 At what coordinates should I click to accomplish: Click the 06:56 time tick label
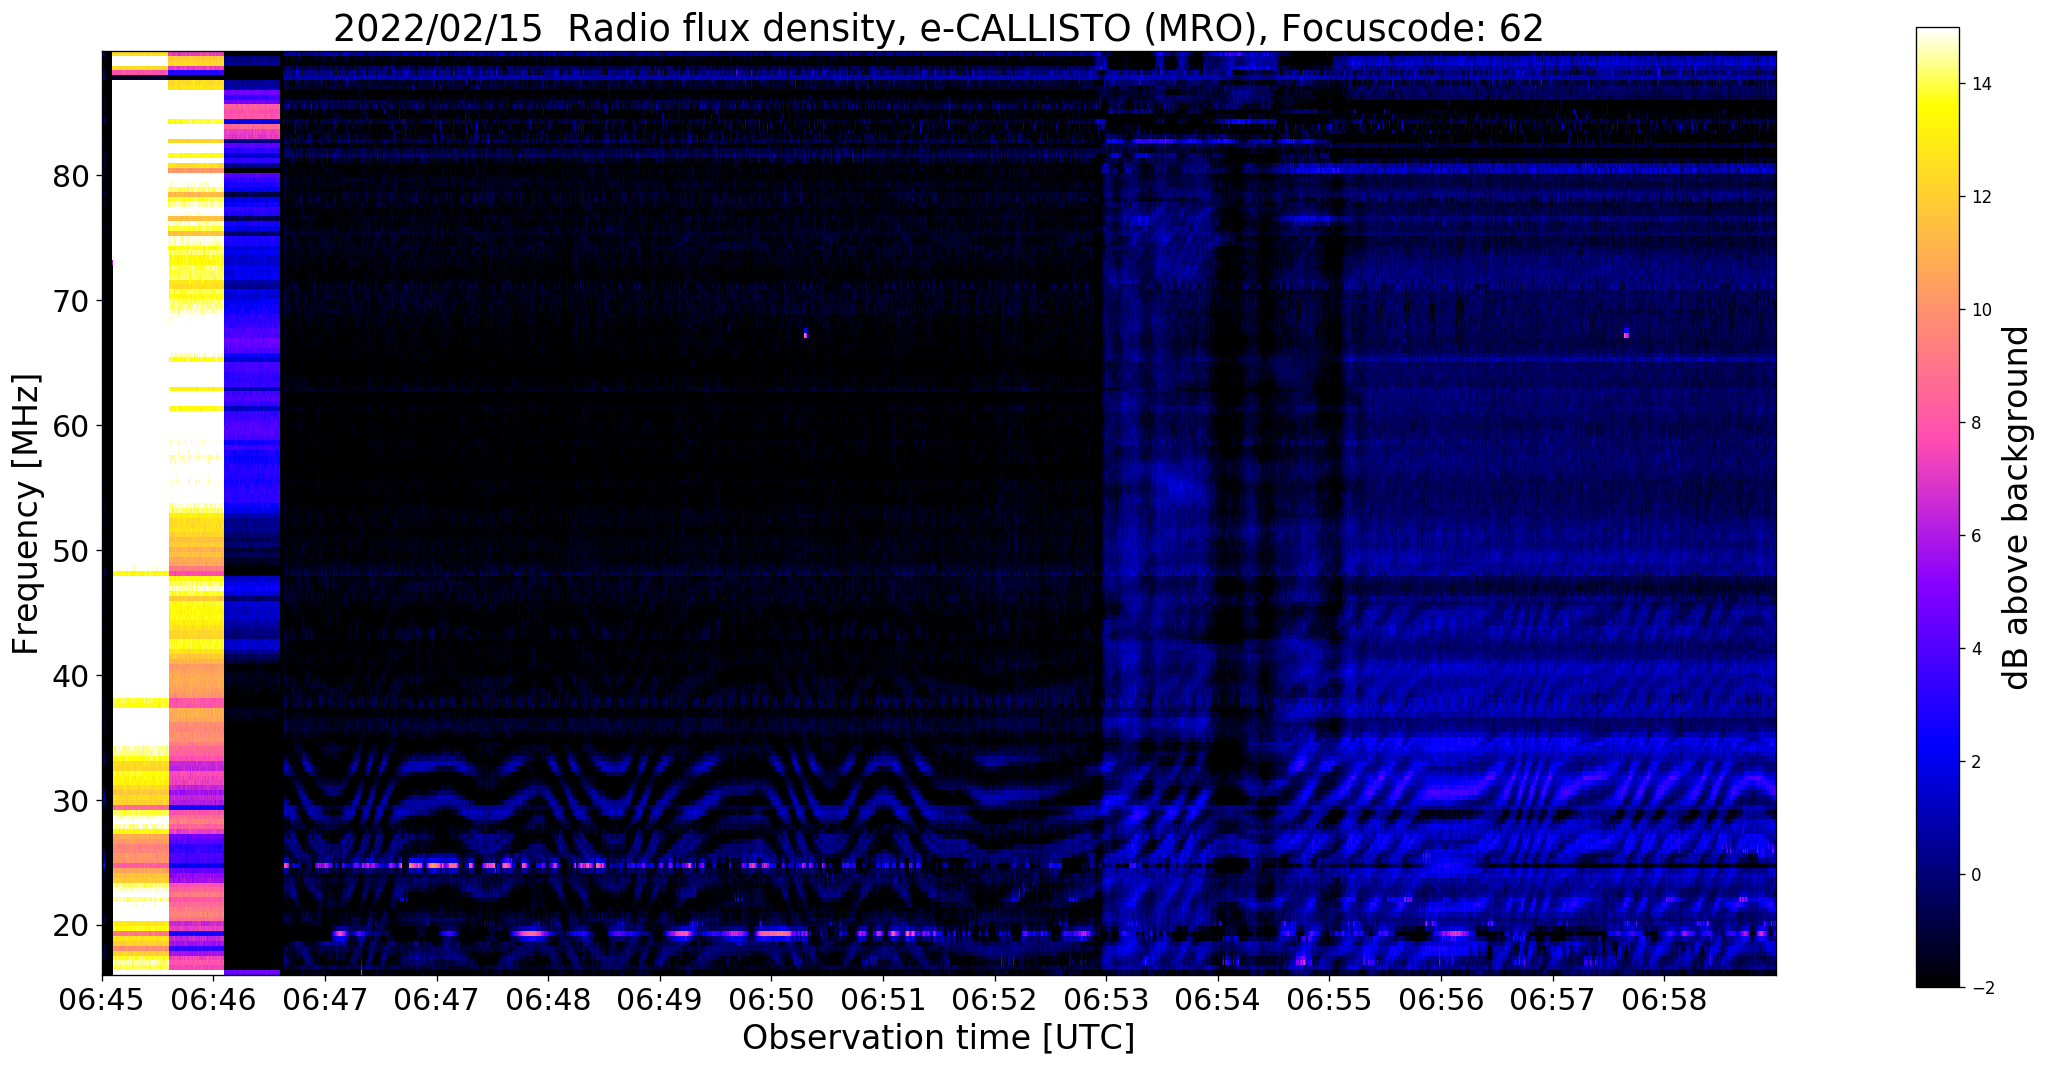(x=1441, y=999)
